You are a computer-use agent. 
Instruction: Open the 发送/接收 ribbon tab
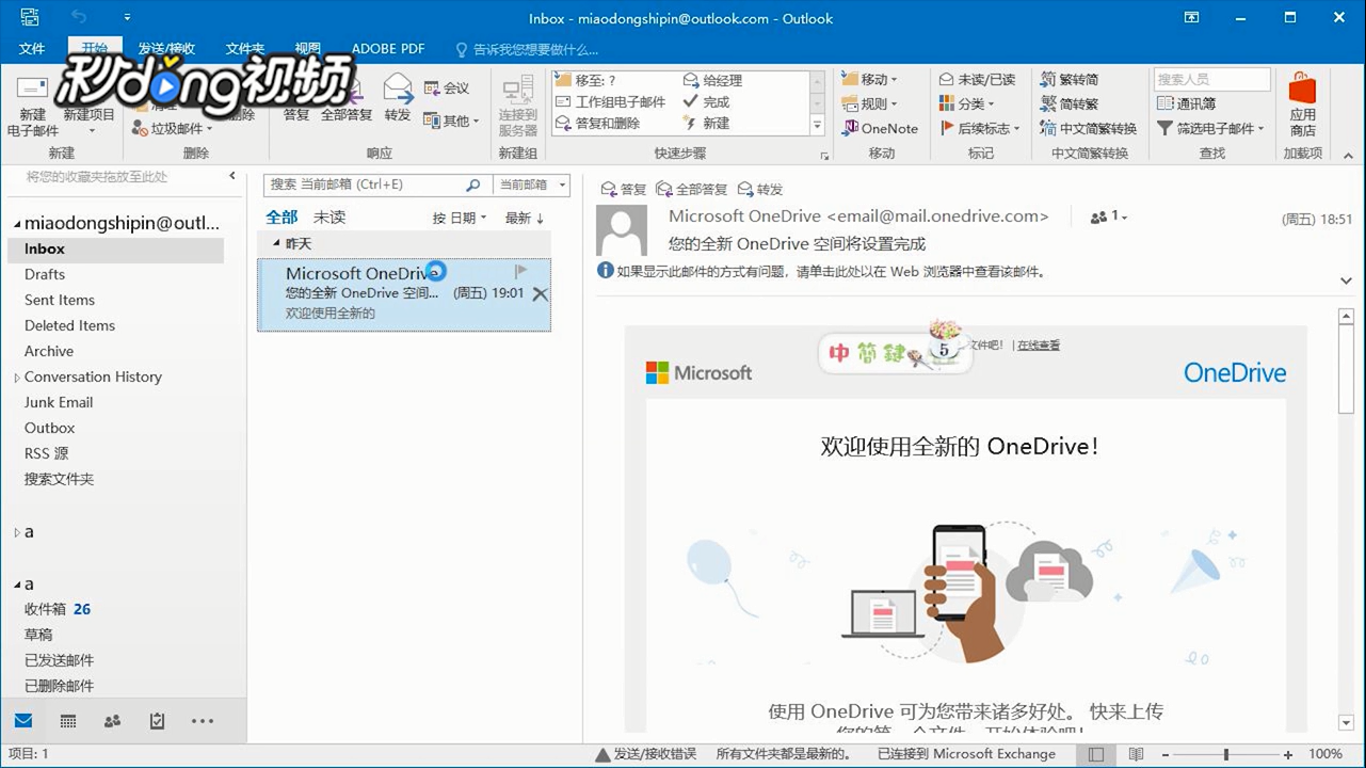click(167, 49)
